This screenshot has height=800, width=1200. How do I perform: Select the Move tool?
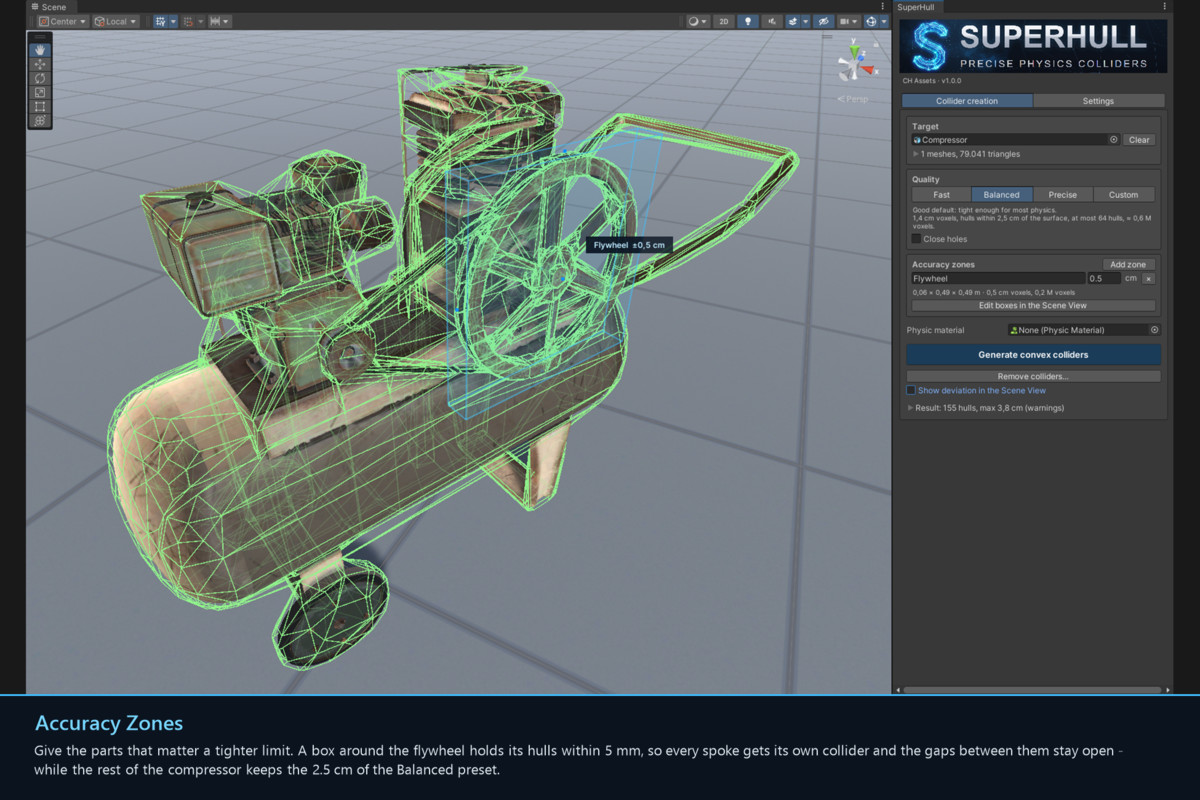(x=40, y=64)
